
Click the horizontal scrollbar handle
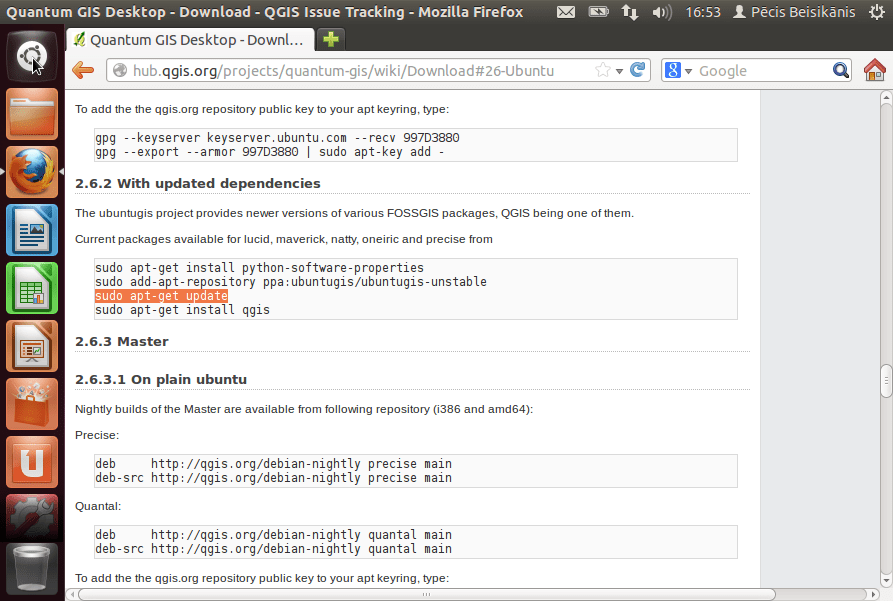426,594
